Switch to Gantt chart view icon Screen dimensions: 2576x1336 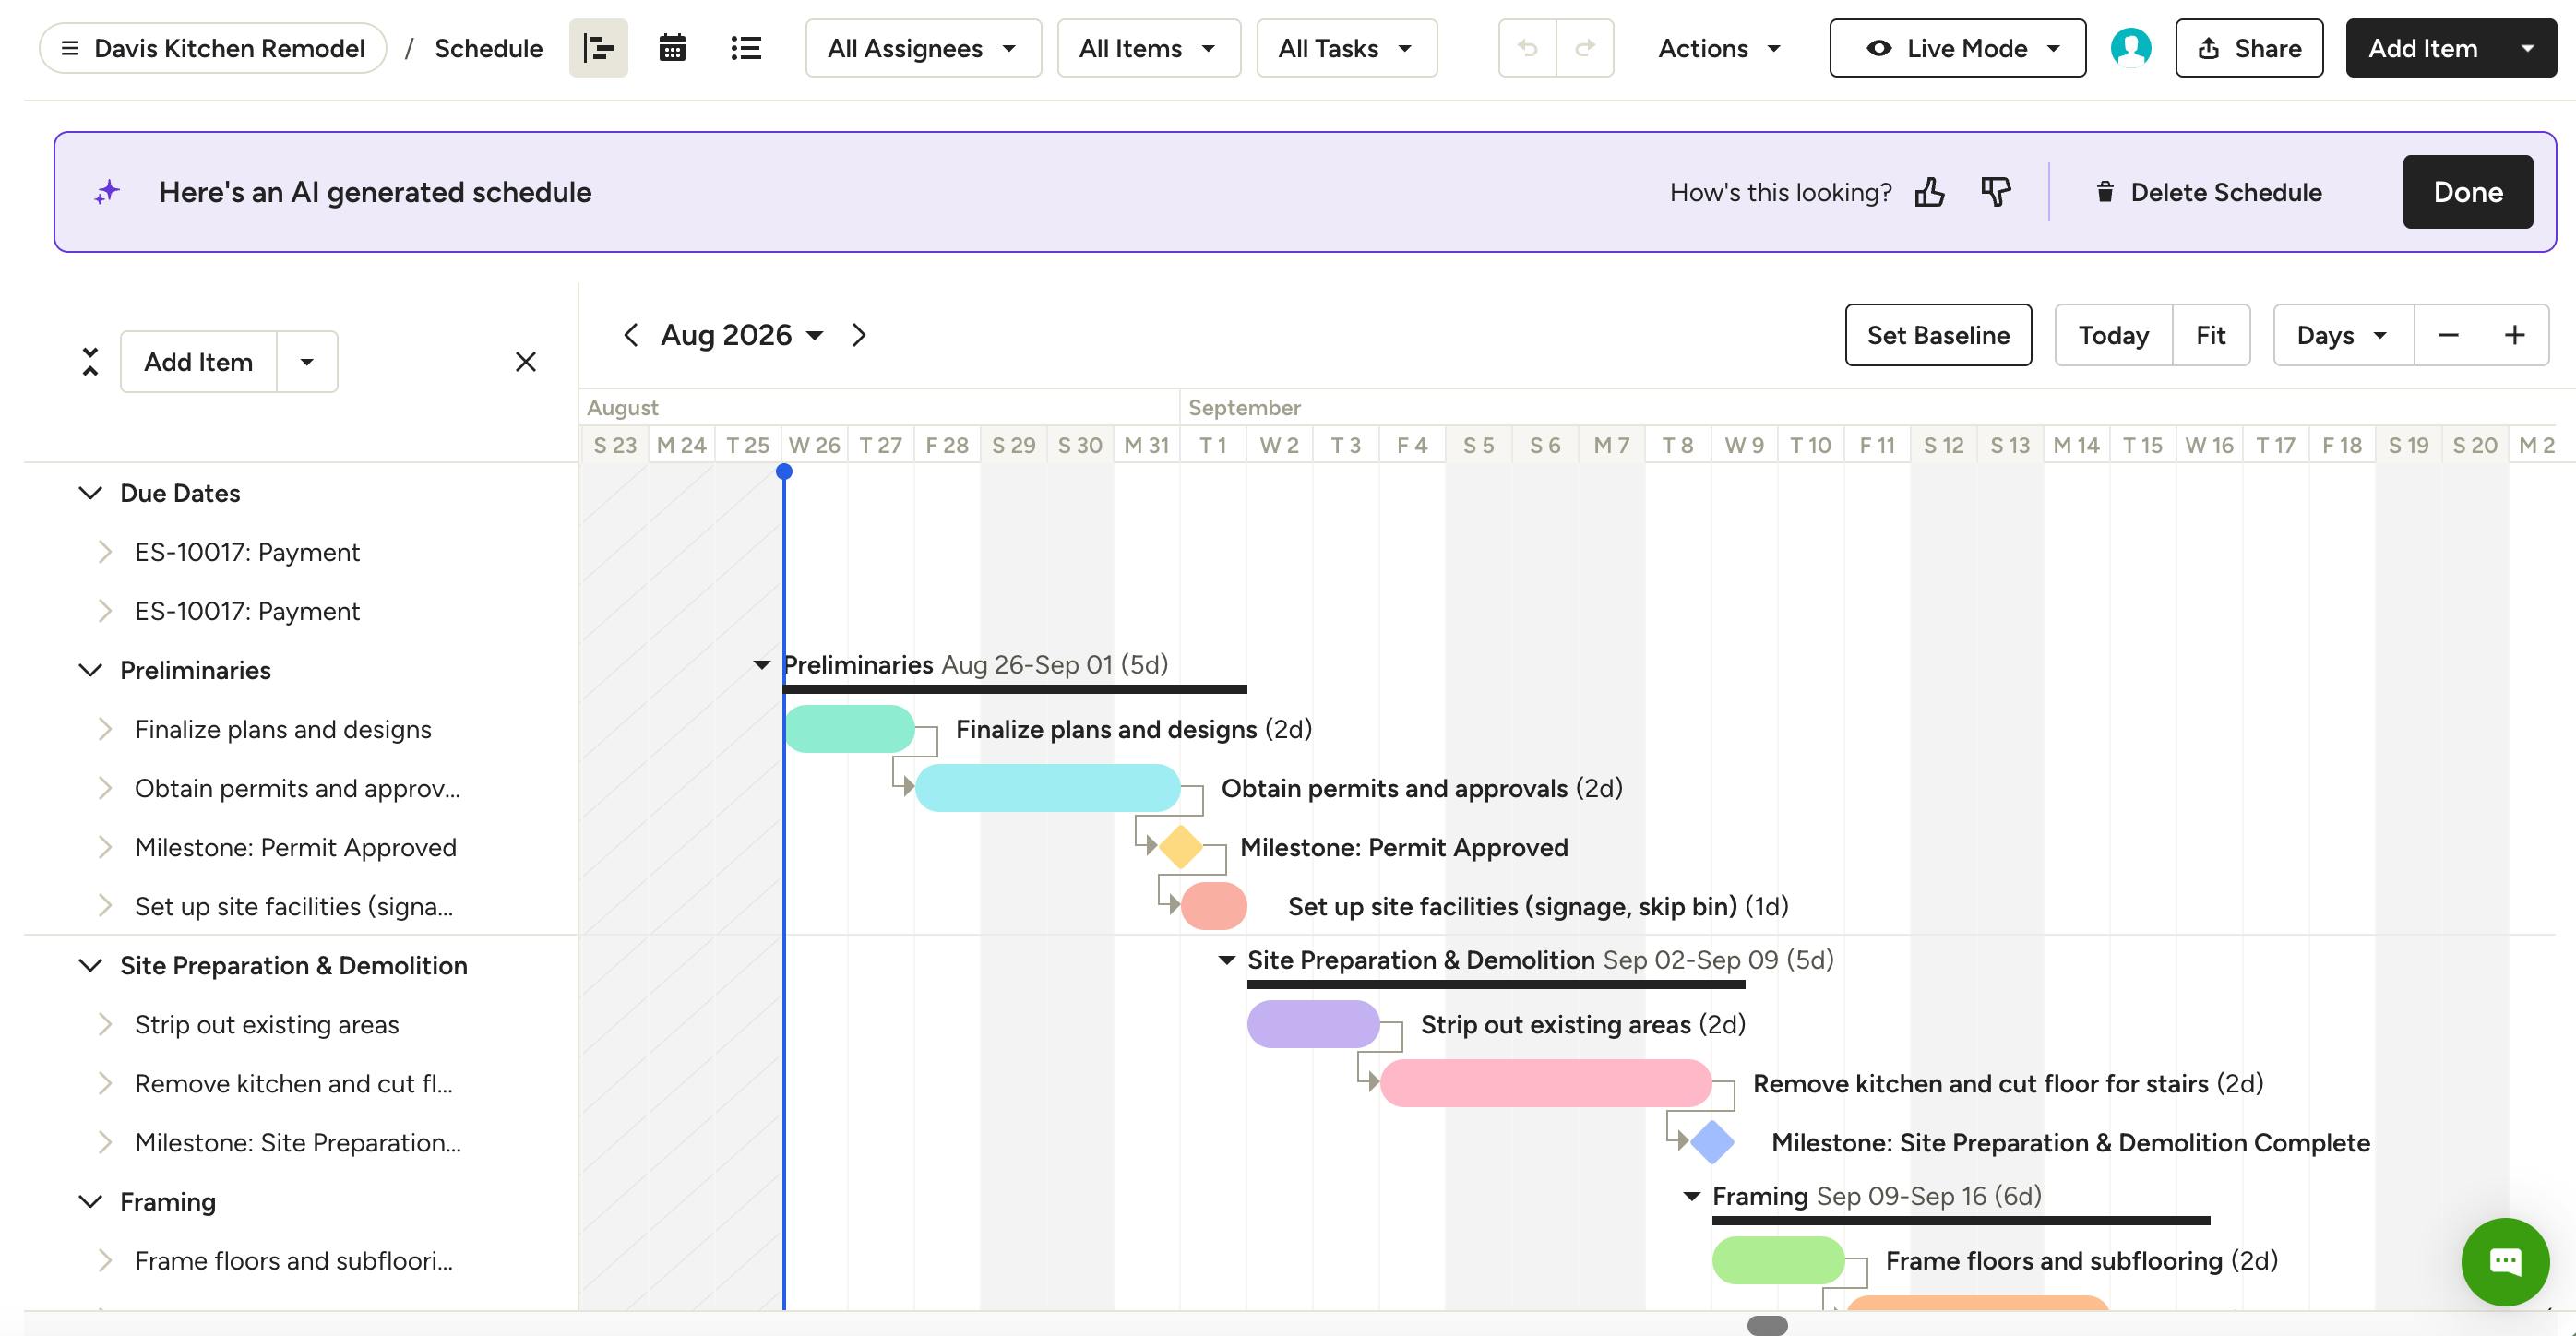pos(598,48)
